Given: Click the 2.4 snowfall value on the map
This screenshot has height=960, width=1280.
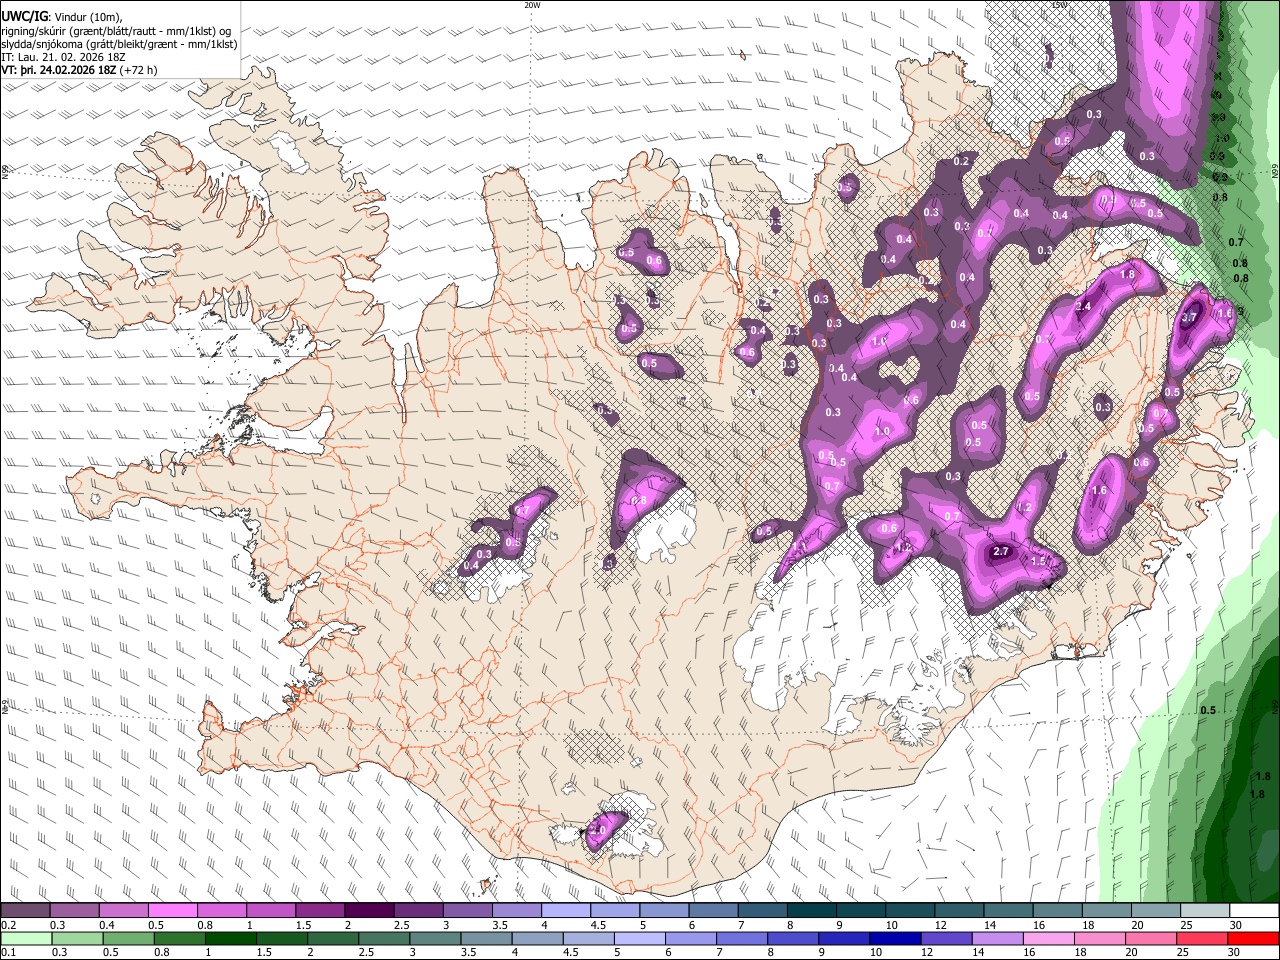Looking at the screenshot, I should [1083, 306].
